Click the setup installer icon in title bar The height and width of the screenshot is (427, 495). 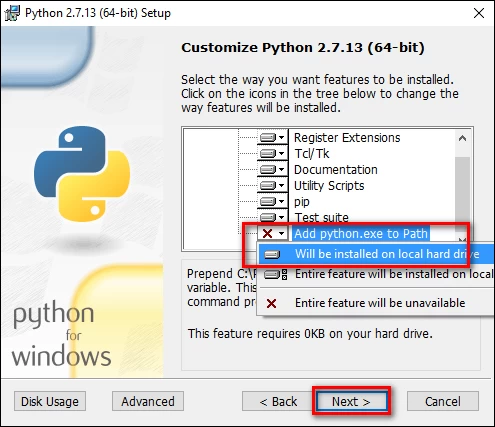click(12, 13)
